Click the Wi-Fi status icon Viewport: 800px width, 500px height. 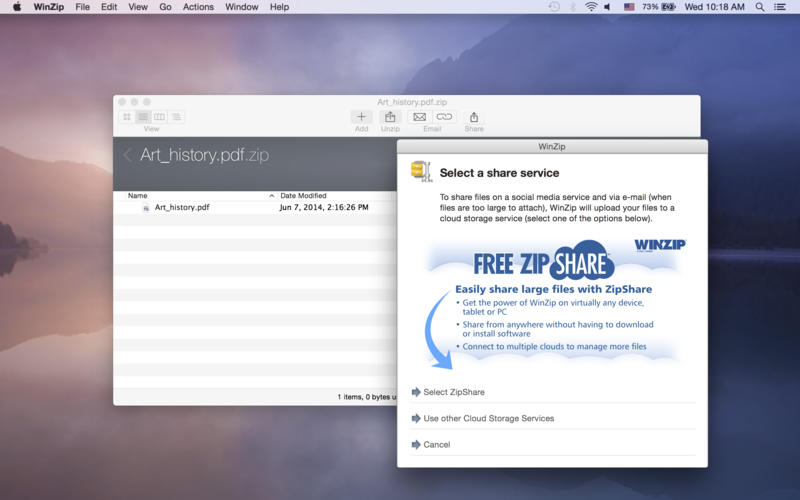click(591, 7)
